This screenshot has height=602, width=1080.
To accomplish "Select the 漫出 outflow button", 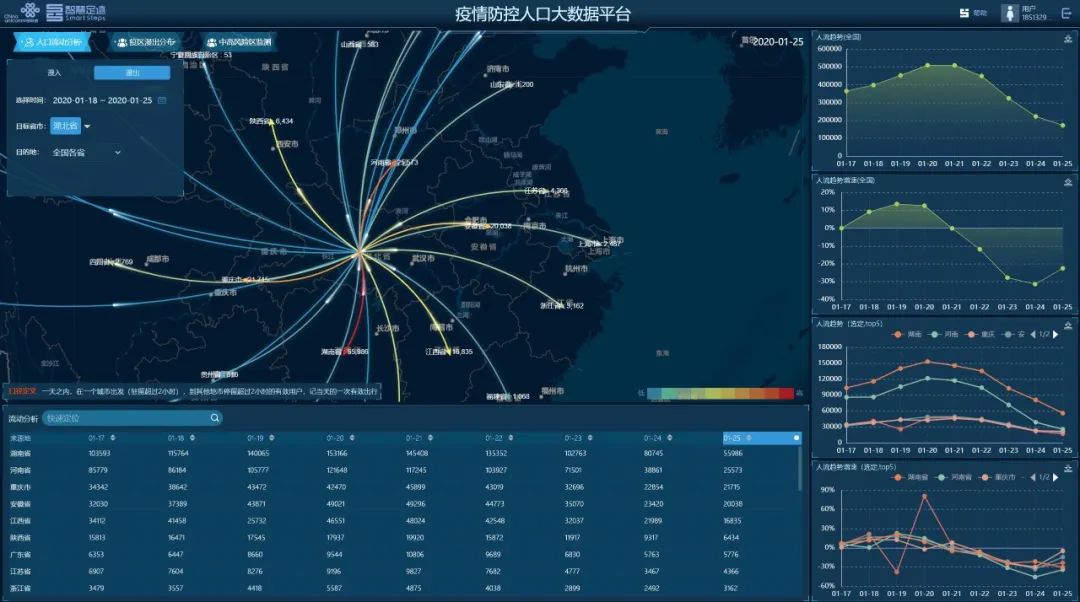I will tap(132, 73).
